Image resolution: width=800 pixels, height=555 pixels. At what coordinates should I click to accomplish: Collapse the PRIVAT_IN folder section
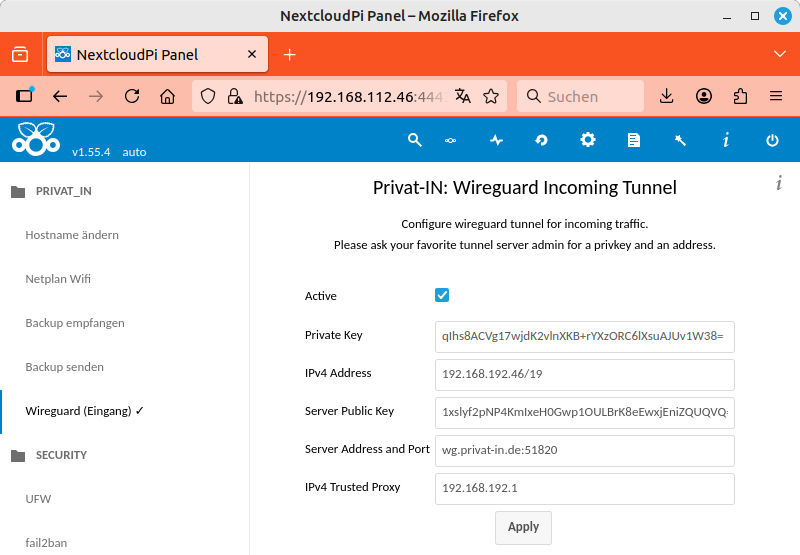(x=64, y=191)
